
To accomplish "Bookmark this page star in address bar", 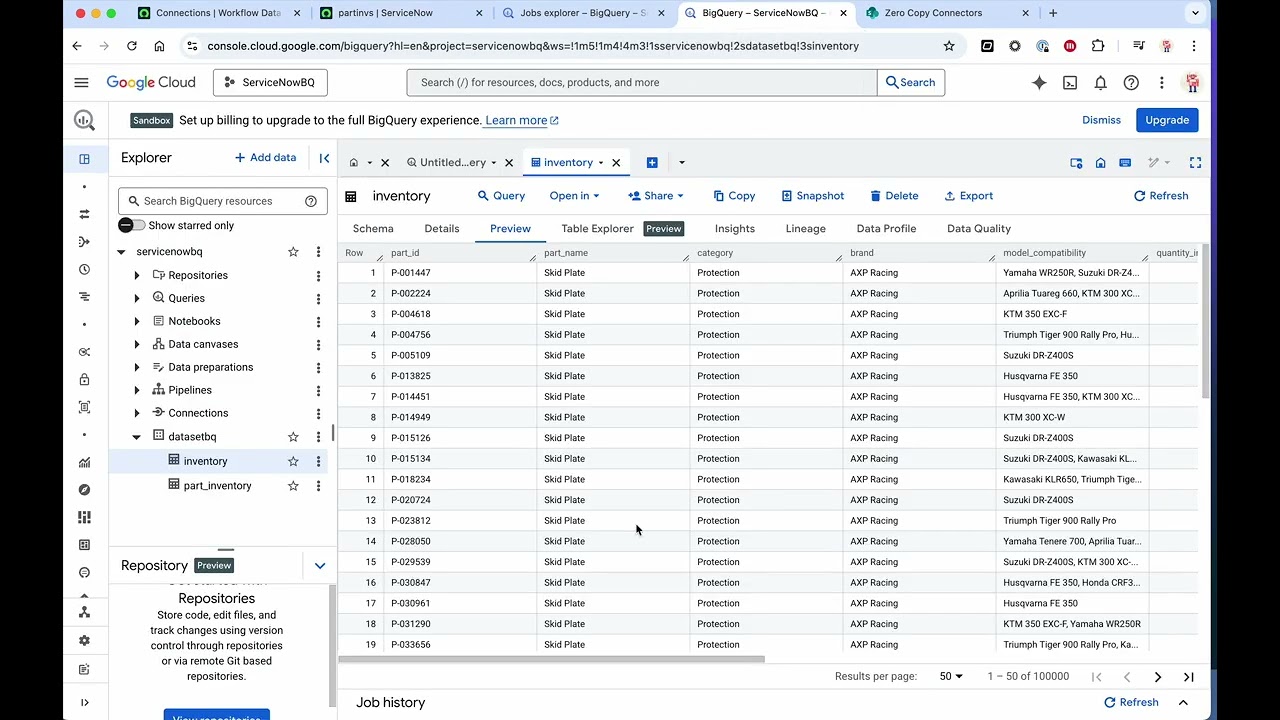I will (x=949, y=46).
